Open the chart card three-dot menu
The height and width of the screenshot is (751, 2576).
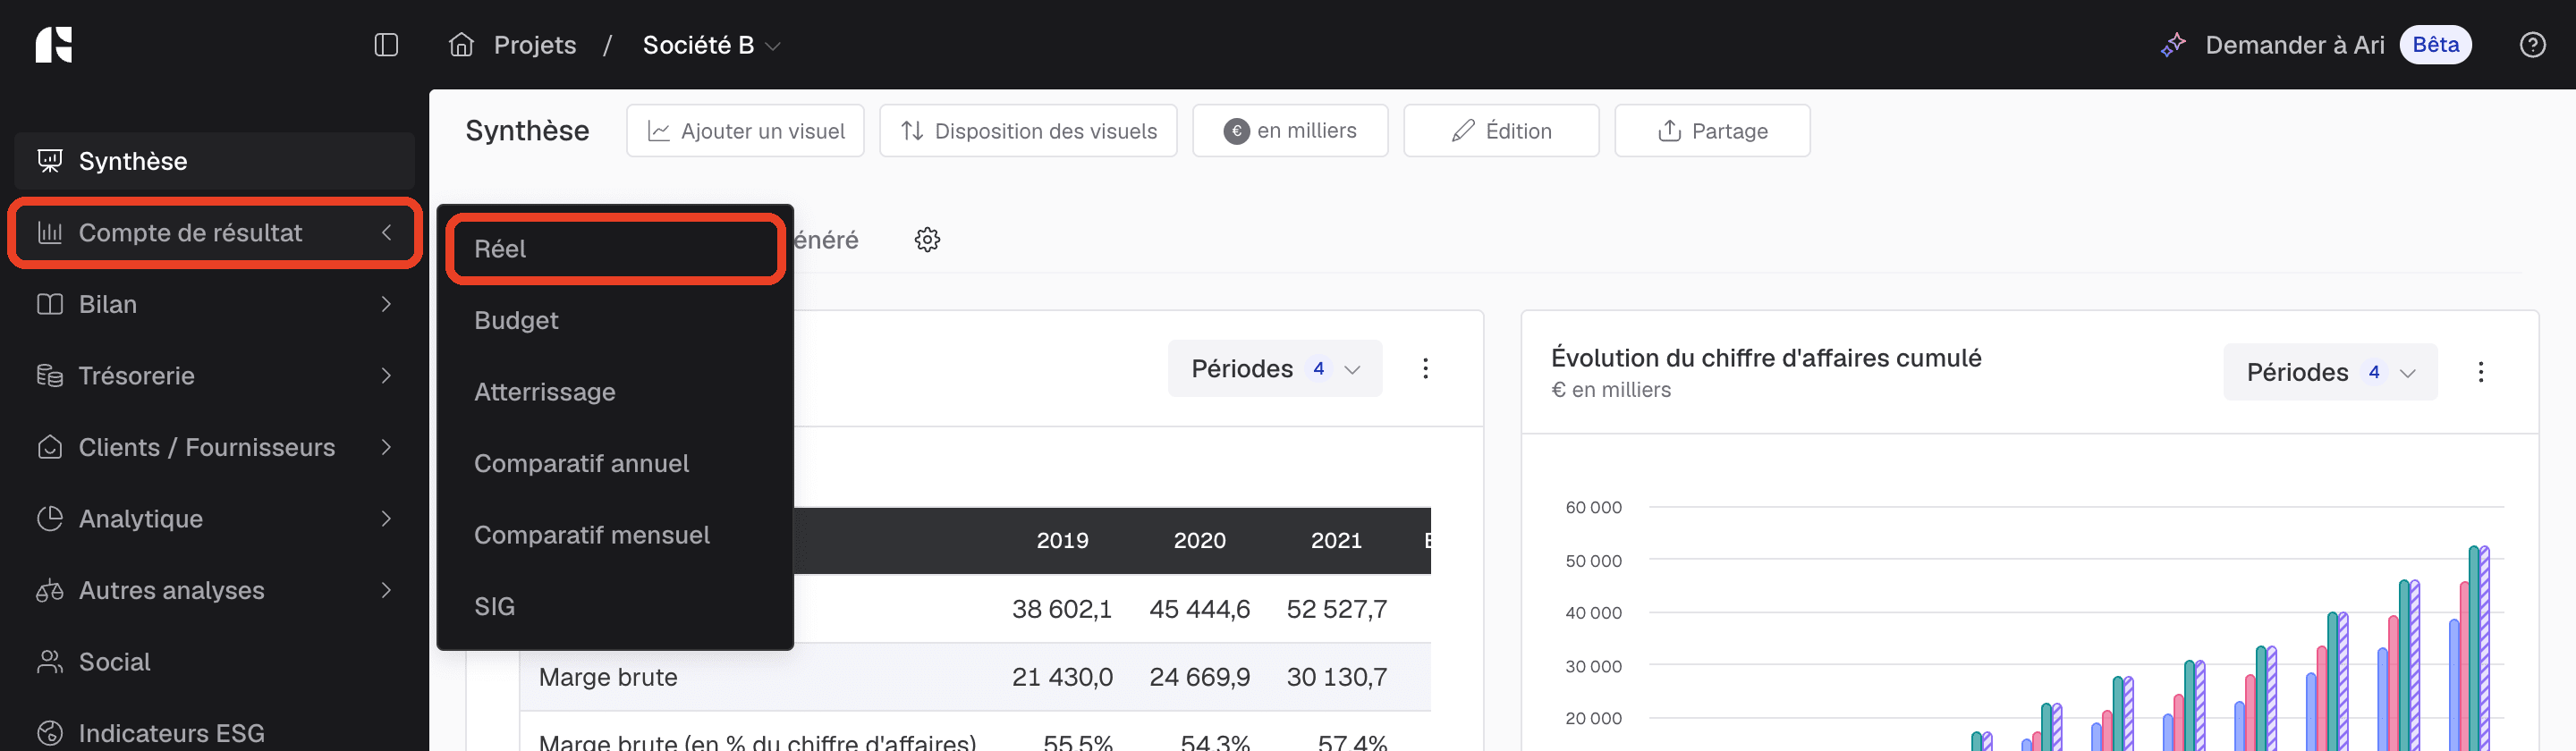tap(2480, 372)
